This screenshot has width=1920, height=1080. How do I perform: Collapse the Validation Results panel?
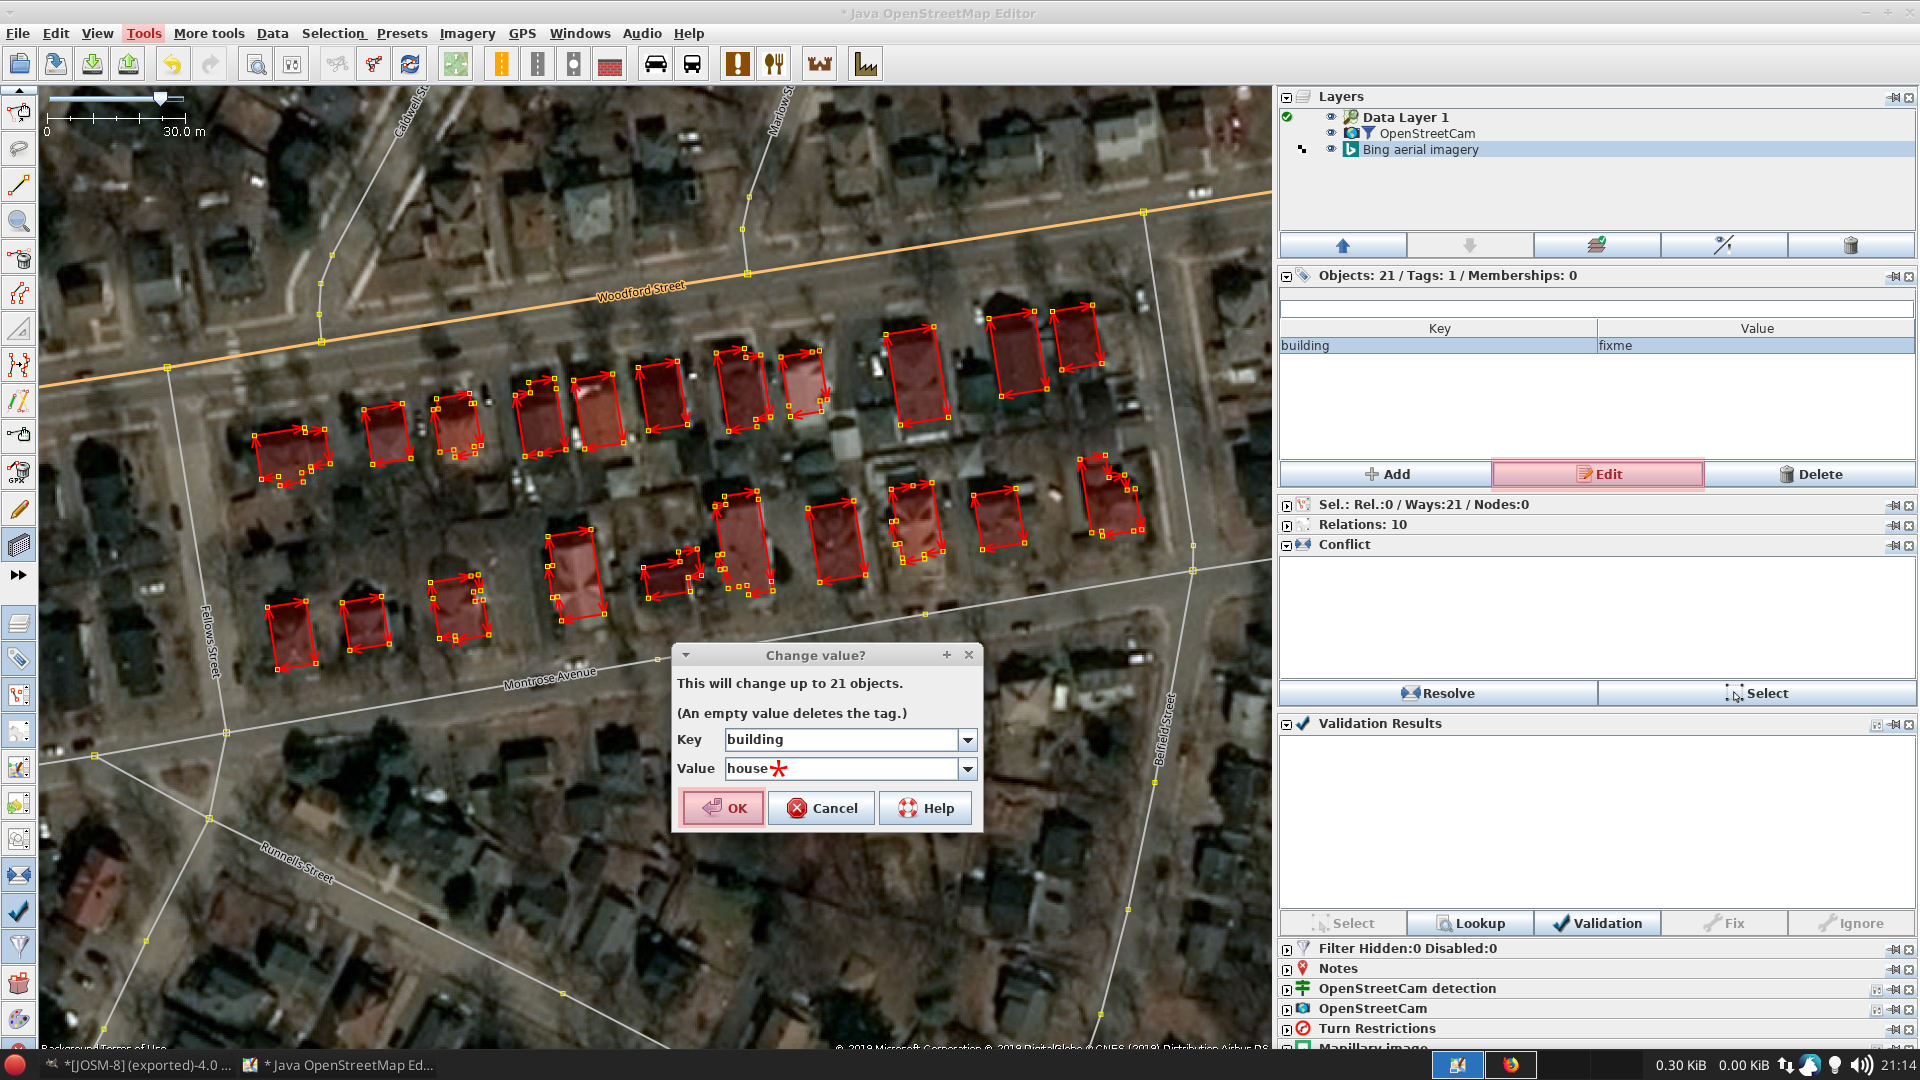click(1286, 723)
